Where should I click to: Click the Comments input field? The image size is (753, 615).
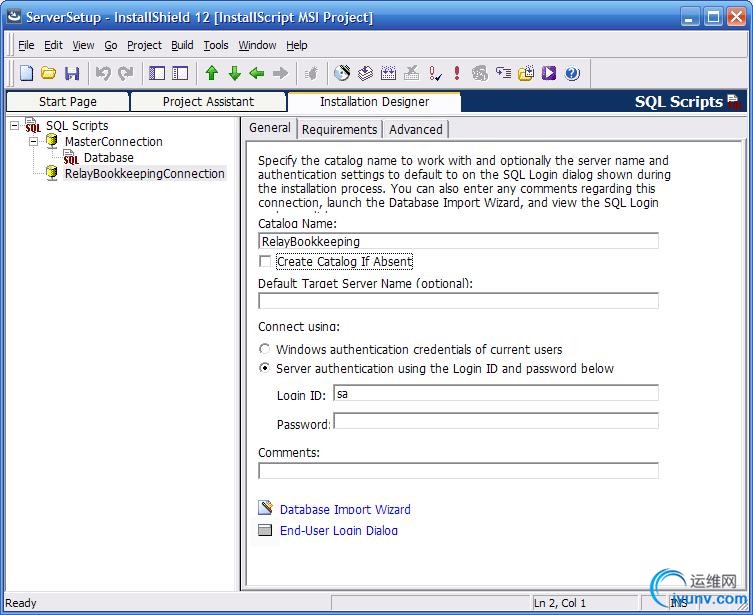point(458,470)
